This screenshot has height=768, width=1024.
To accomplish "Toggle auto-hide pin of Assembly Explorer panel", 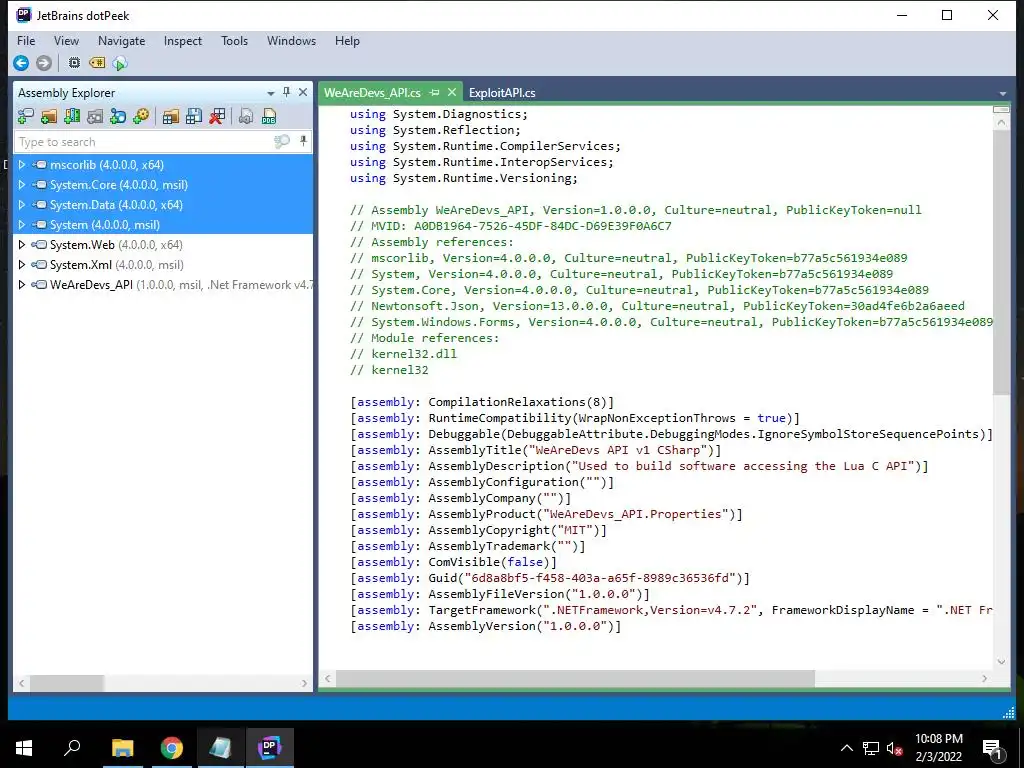I will click(x=286, y=92).
